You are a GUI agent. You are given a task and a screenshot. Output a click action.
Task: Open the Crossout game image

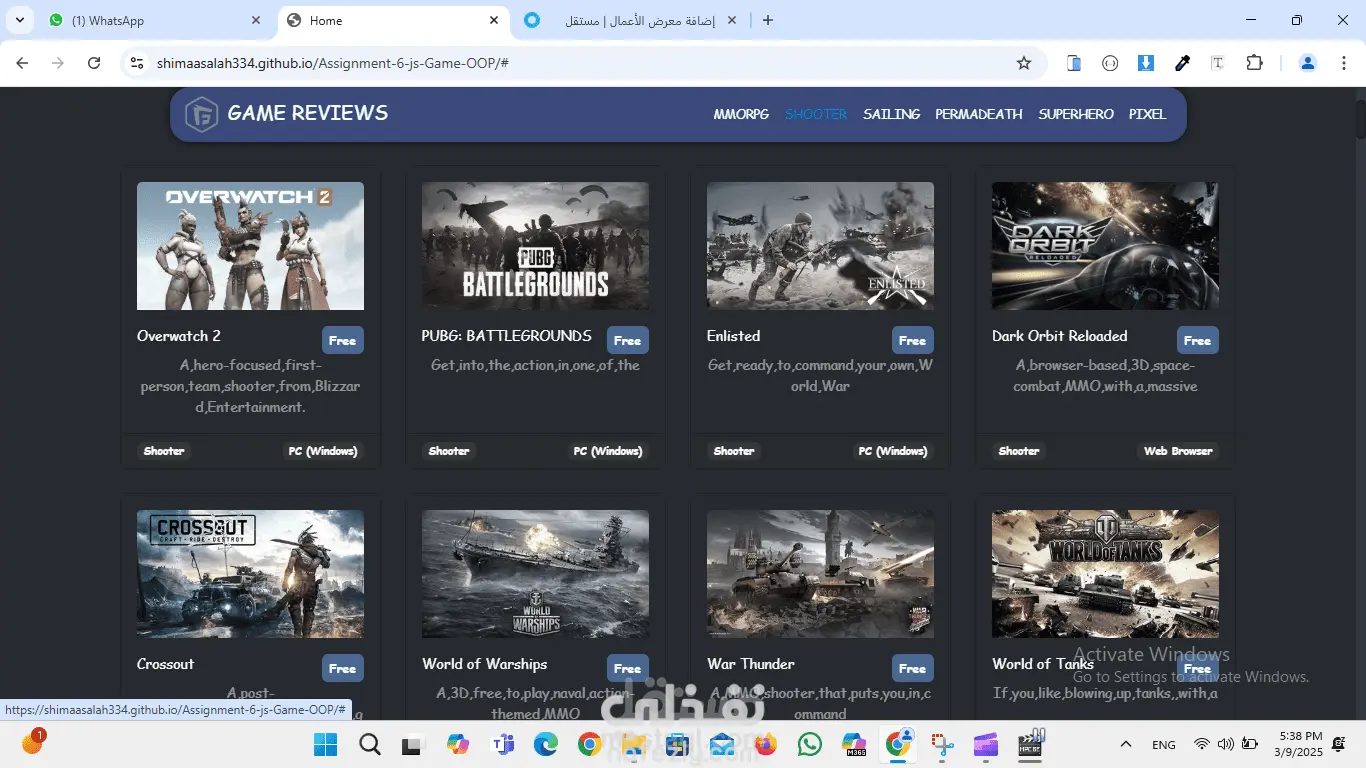(250, 574)
